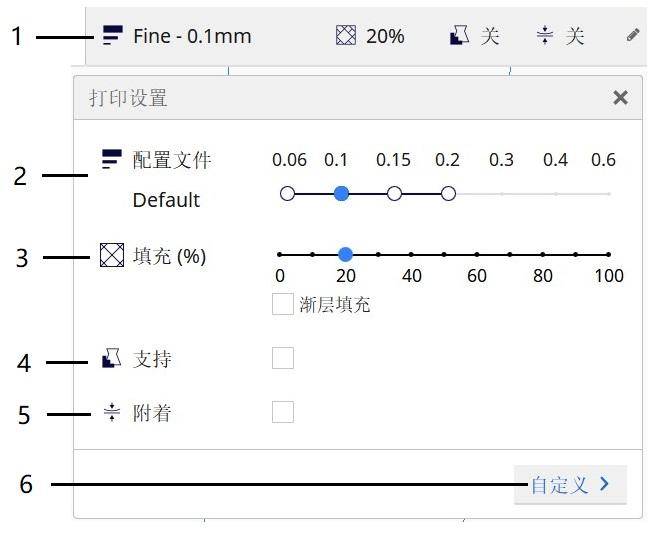Click the adhesion icon in header bar
This screenshot has height=540, width=663.
(544, 36)
